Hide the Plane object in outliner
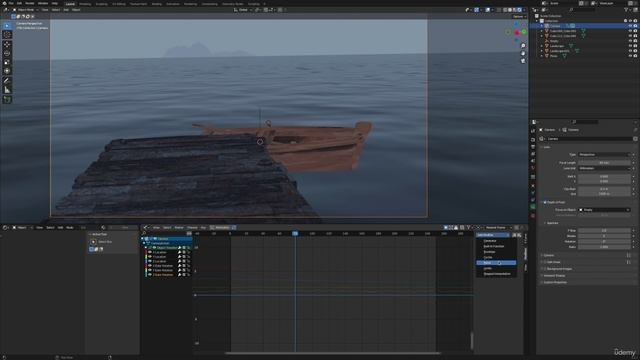This screenshot has height=360, width=640. pyautogui.click(x=630, y=56)
